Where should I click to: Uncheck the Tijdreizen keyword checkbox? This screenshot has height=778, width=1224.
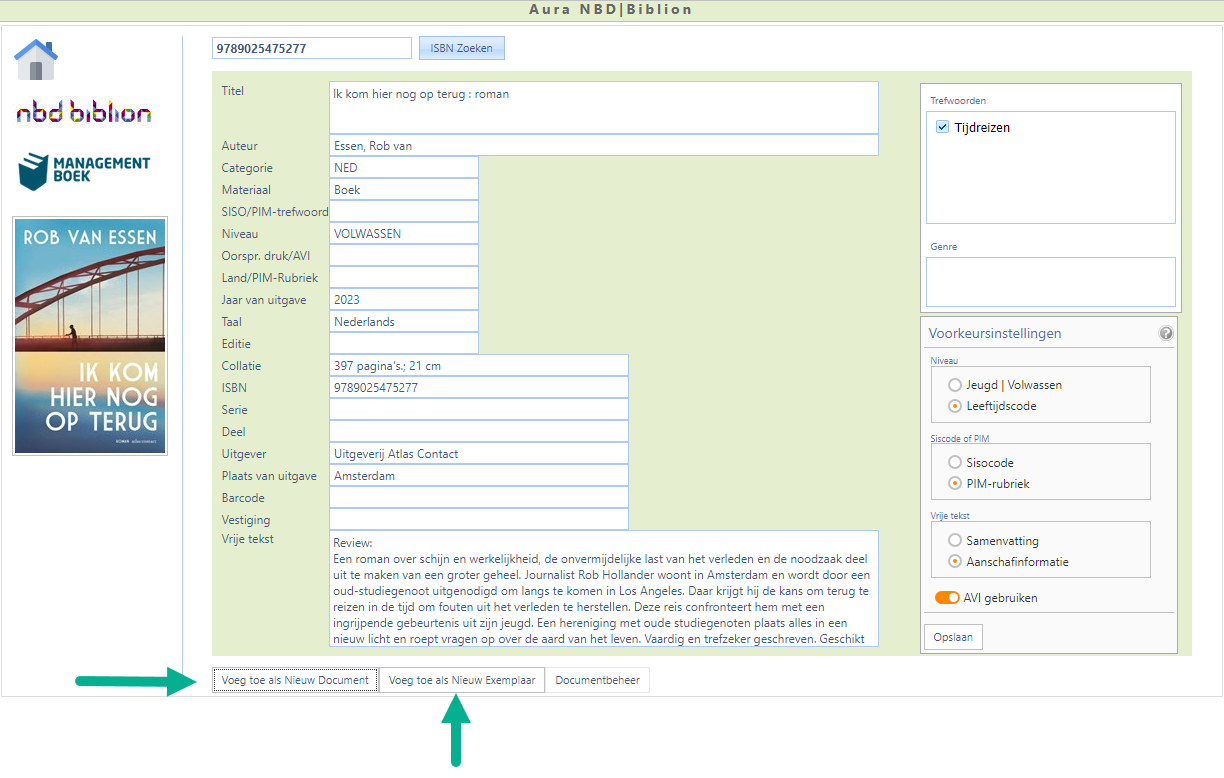click(942, 128)
